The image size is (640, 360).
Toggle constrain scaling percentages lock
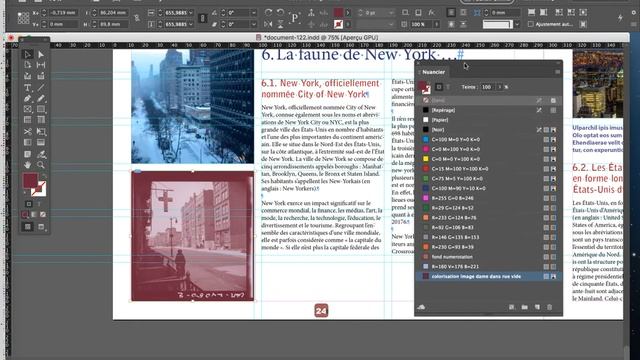tap(202, 18)
